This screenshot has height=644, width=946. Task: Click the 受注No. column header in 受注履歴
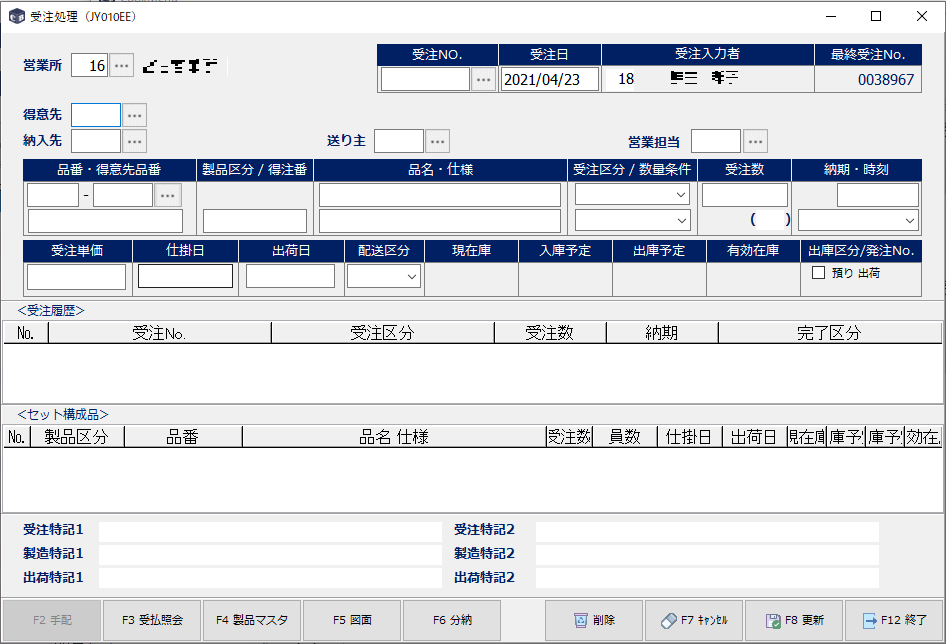point(159,333)
